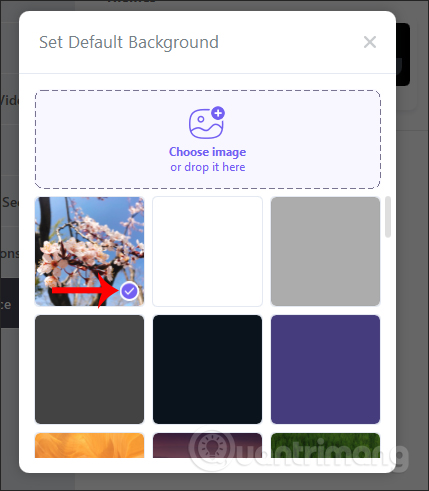Pick the dark plum gradient thumbnail

(x=207, y=445)
